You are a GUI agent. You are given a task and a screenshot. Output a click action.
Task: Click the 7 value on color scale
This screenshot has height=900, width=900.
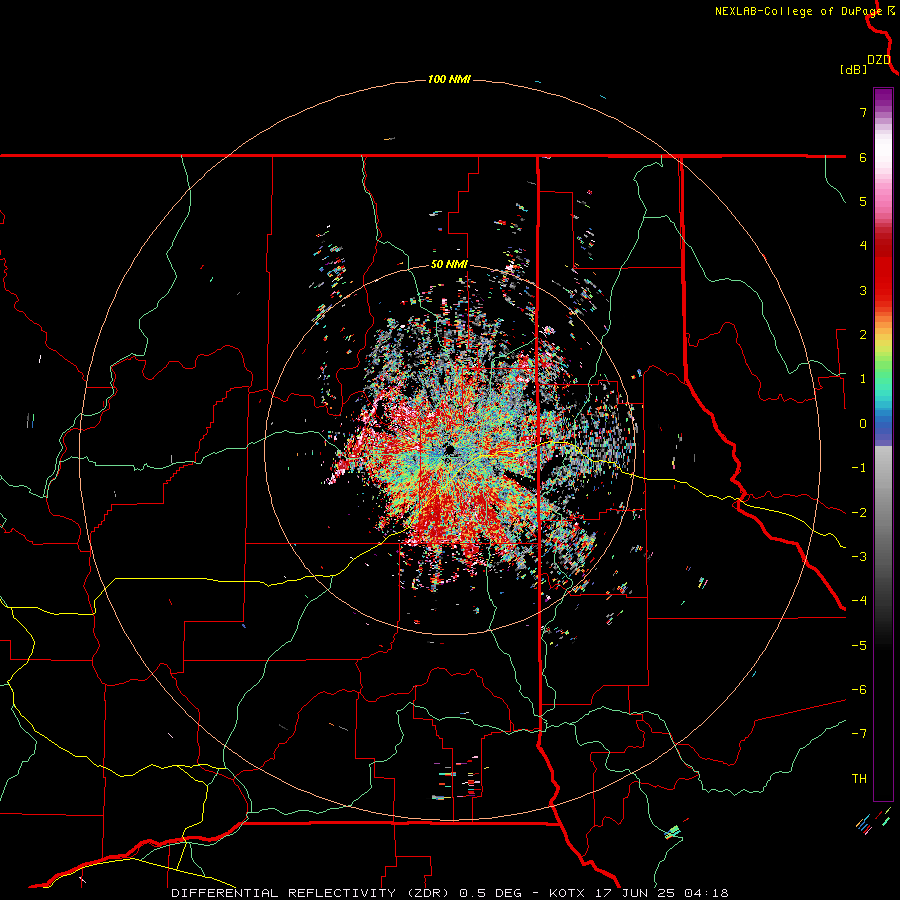[863, 112]
